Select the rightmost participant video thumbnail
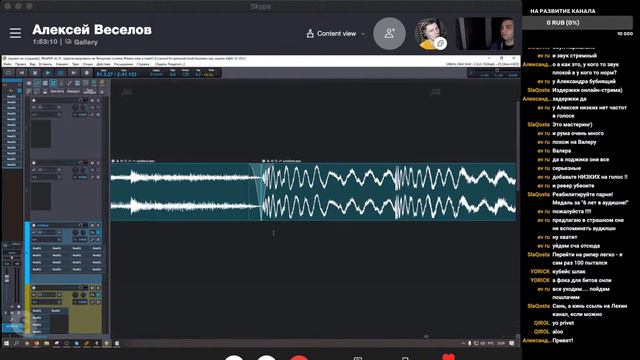The width and height of the screenshot is (640, 360). (484, 33)
